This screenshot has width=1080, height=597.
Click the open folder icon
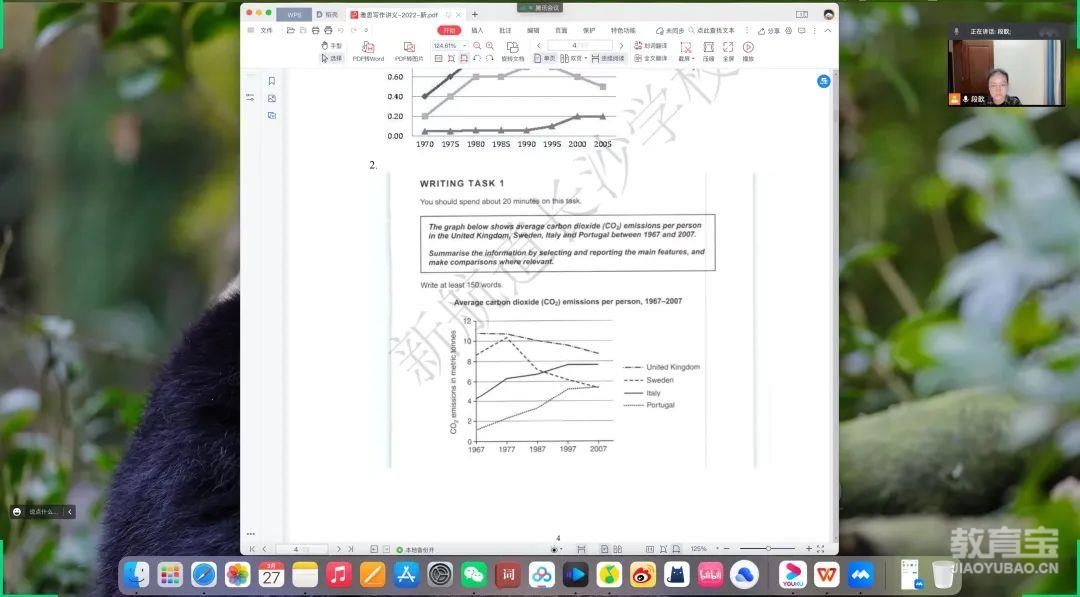tap(291, 30)
